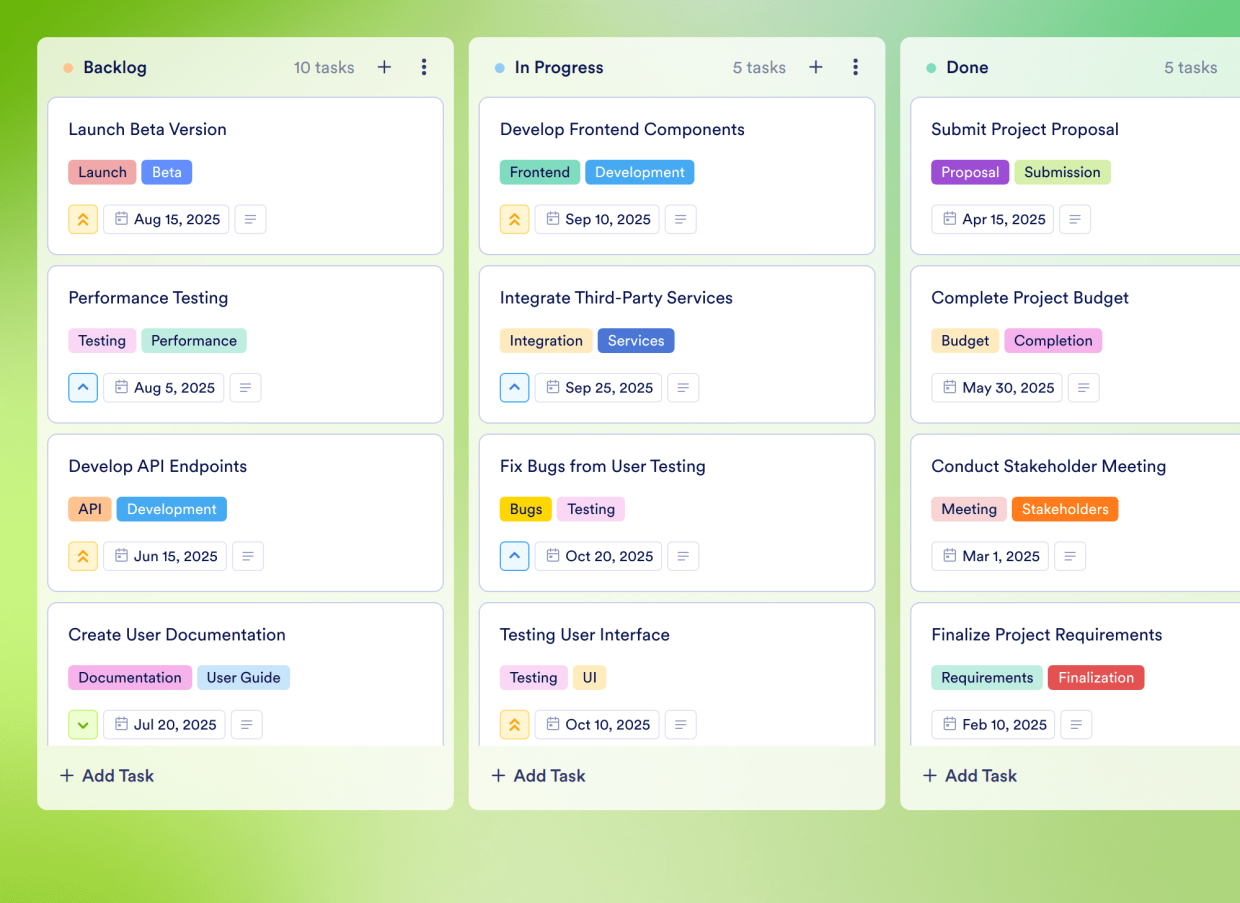Click the plus icon in the In Progress header
The height and width of the screenshot is (903, 1240).
[x=815, y=67]
